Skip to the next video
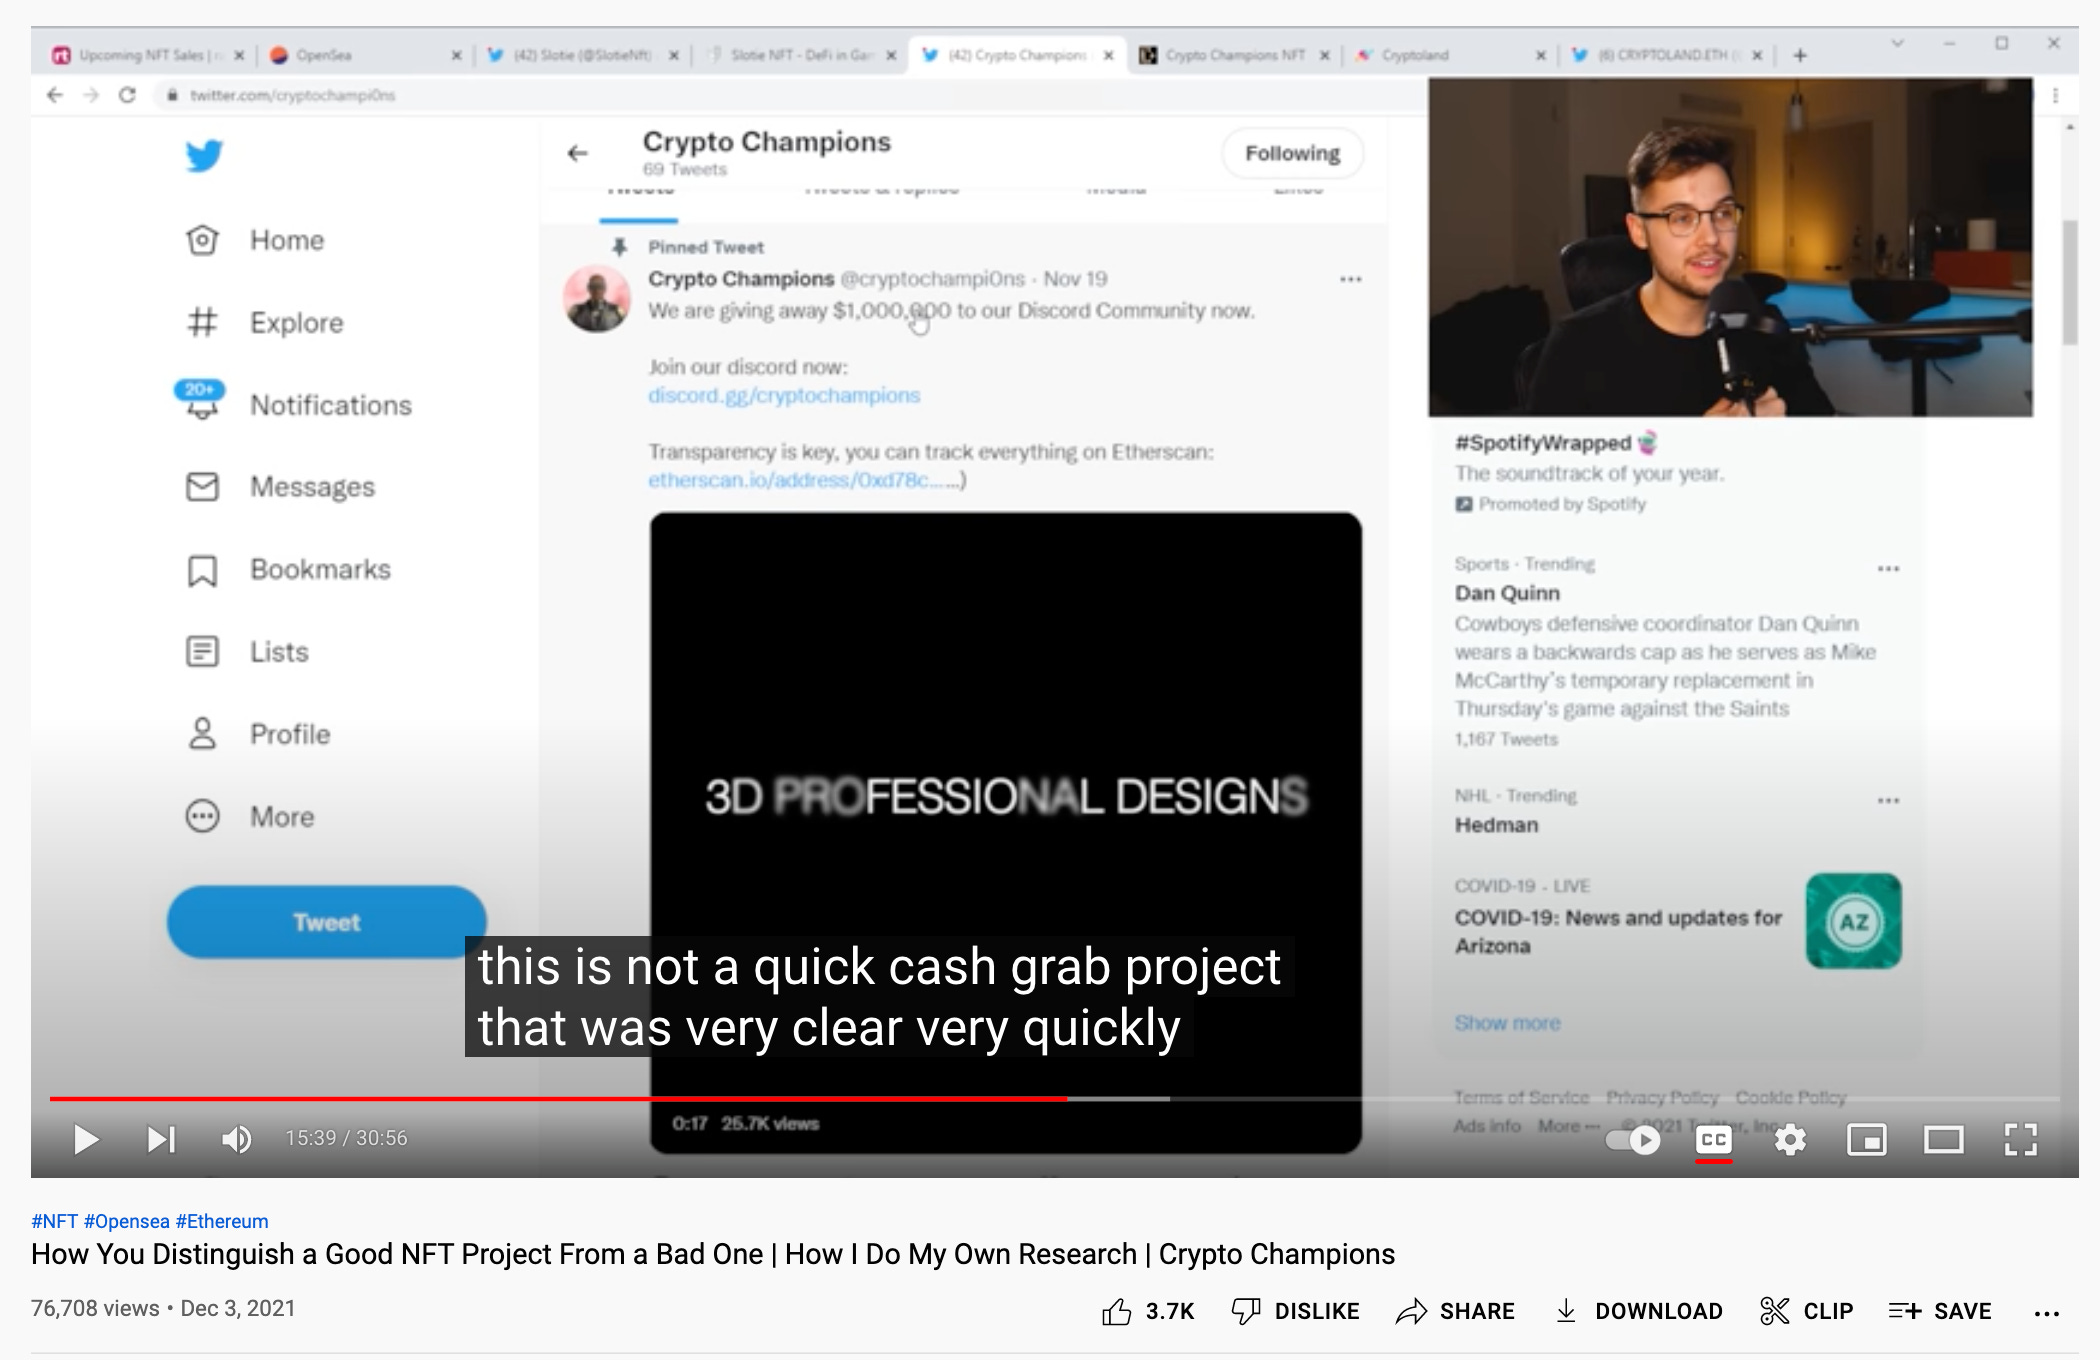 161,1139
